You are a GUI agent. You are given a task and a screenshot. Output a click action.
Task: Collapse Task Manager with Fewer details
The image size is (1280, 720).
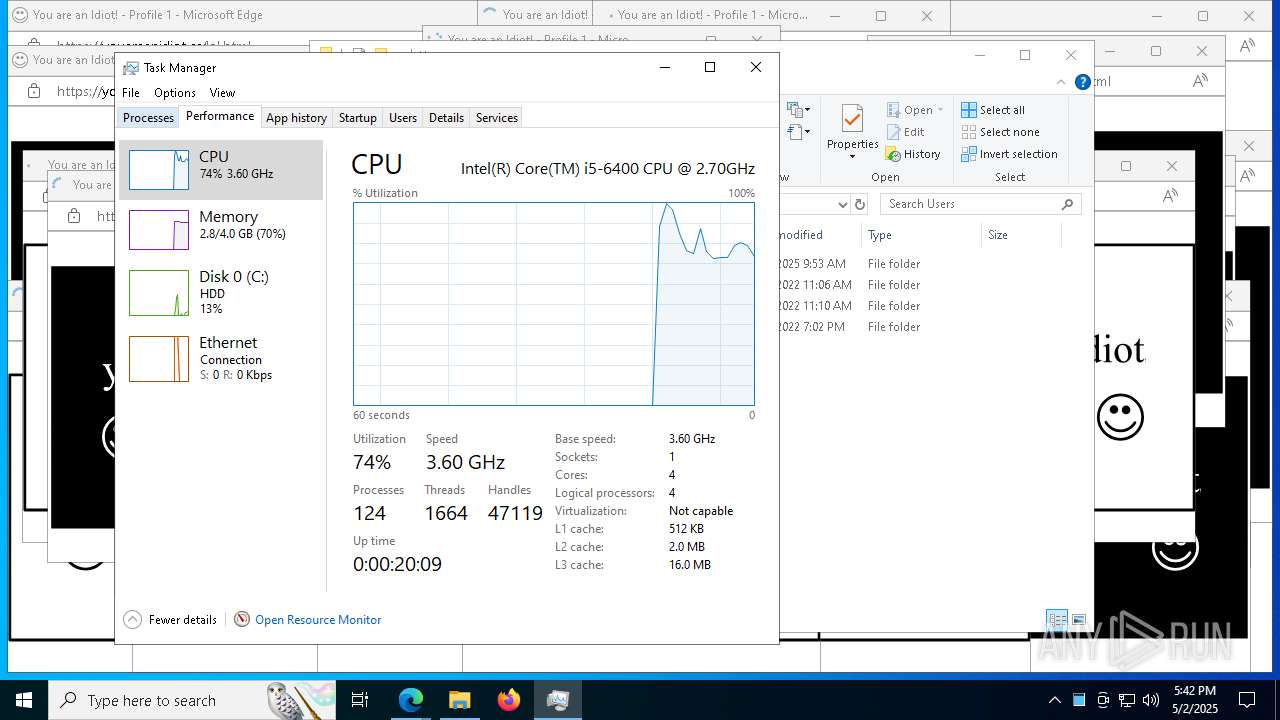click(x=170, y=620)
